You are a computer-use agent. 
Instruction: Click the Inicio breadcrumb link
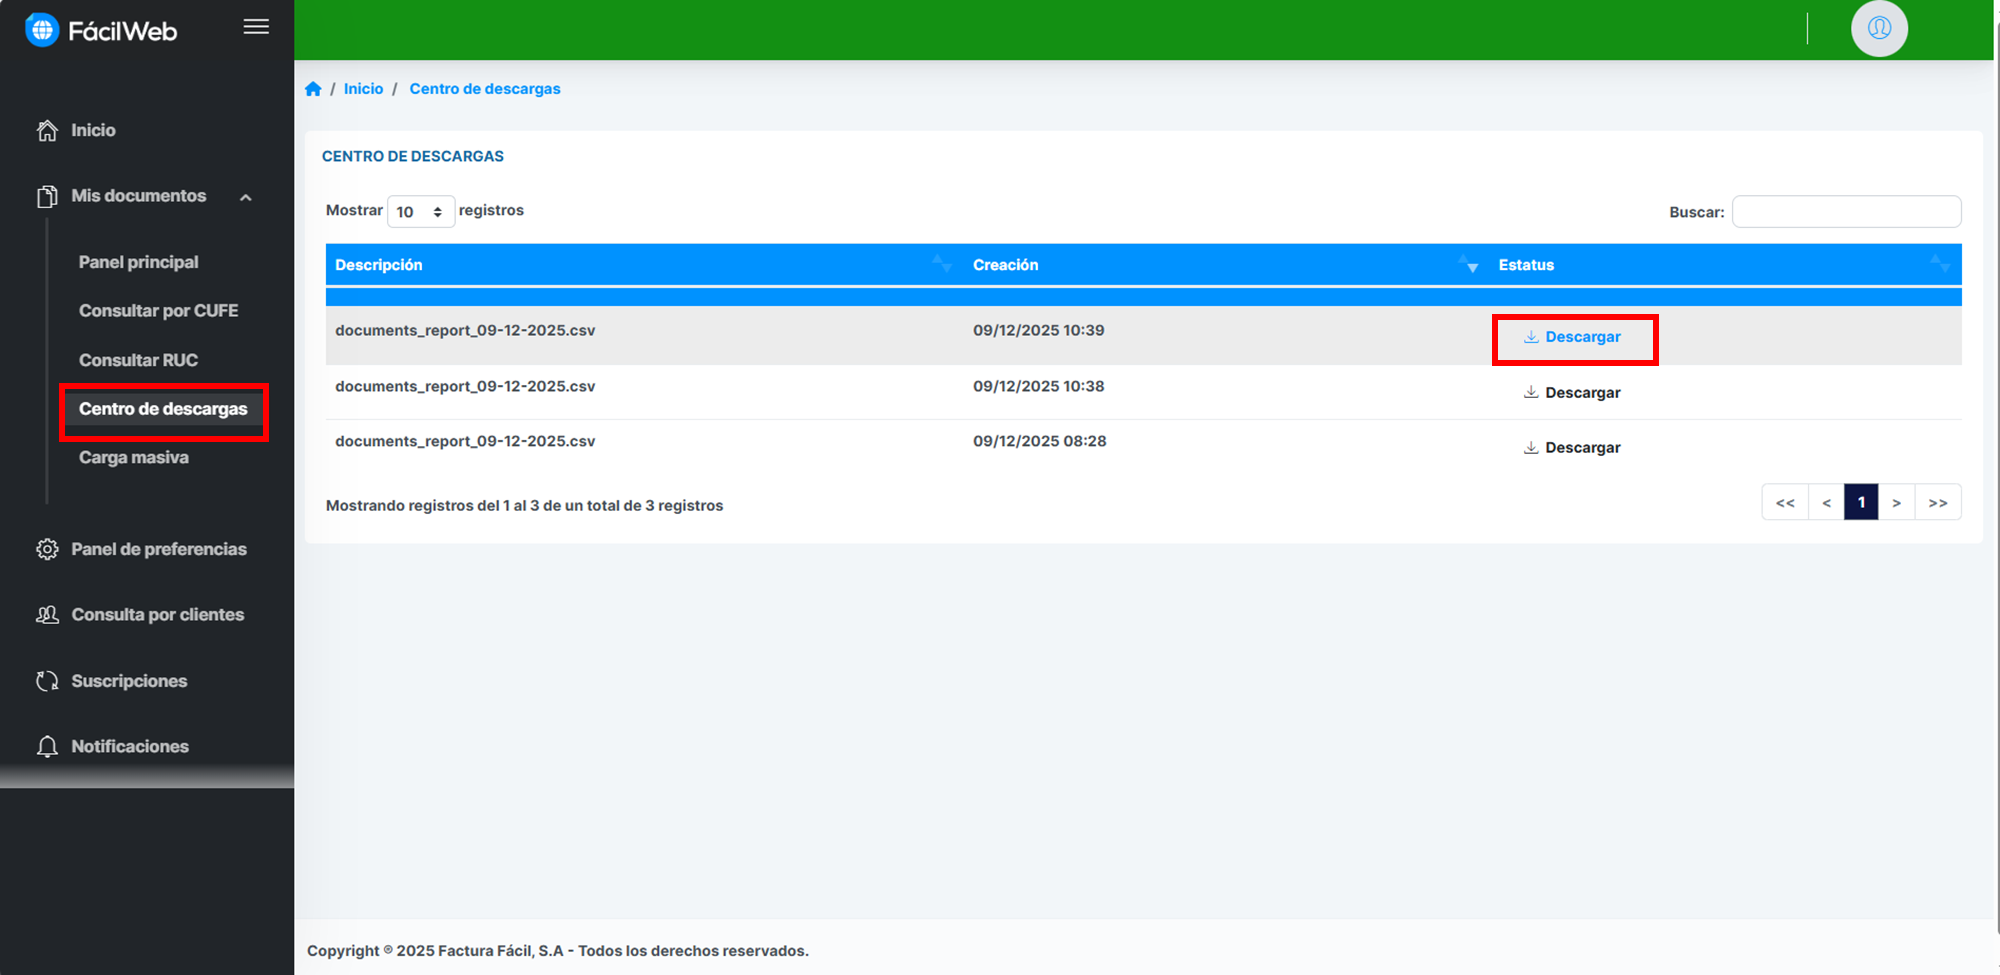click(363, 89)
